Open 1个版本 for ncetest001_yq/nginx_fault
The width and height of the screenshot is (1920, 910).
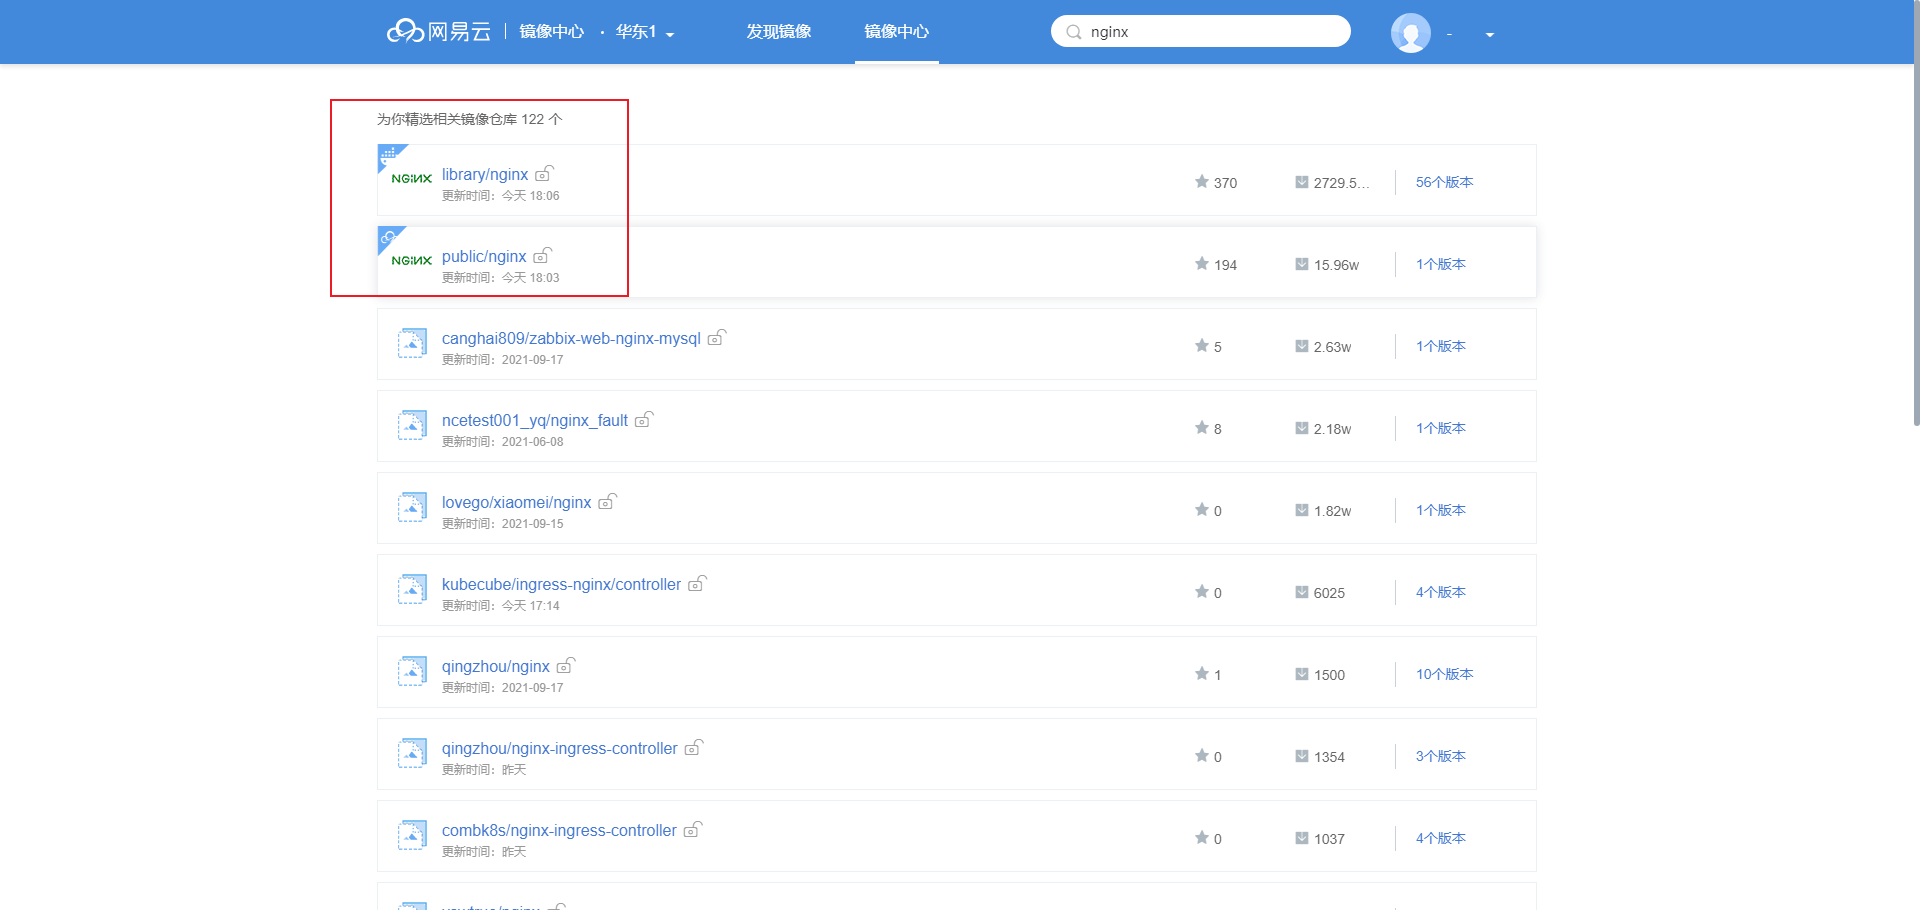(x=1440, y=428)
